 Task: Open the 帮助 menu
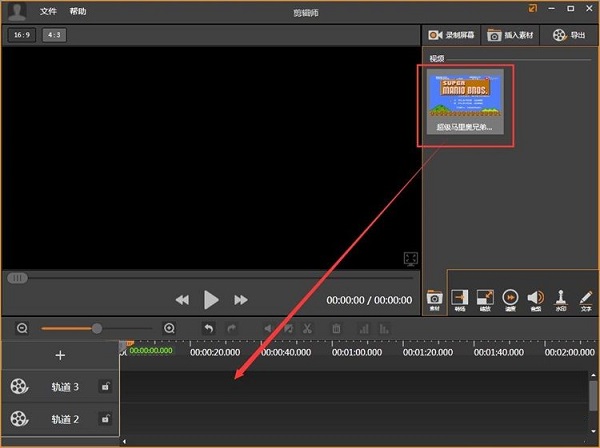click(x=78, y=11)
